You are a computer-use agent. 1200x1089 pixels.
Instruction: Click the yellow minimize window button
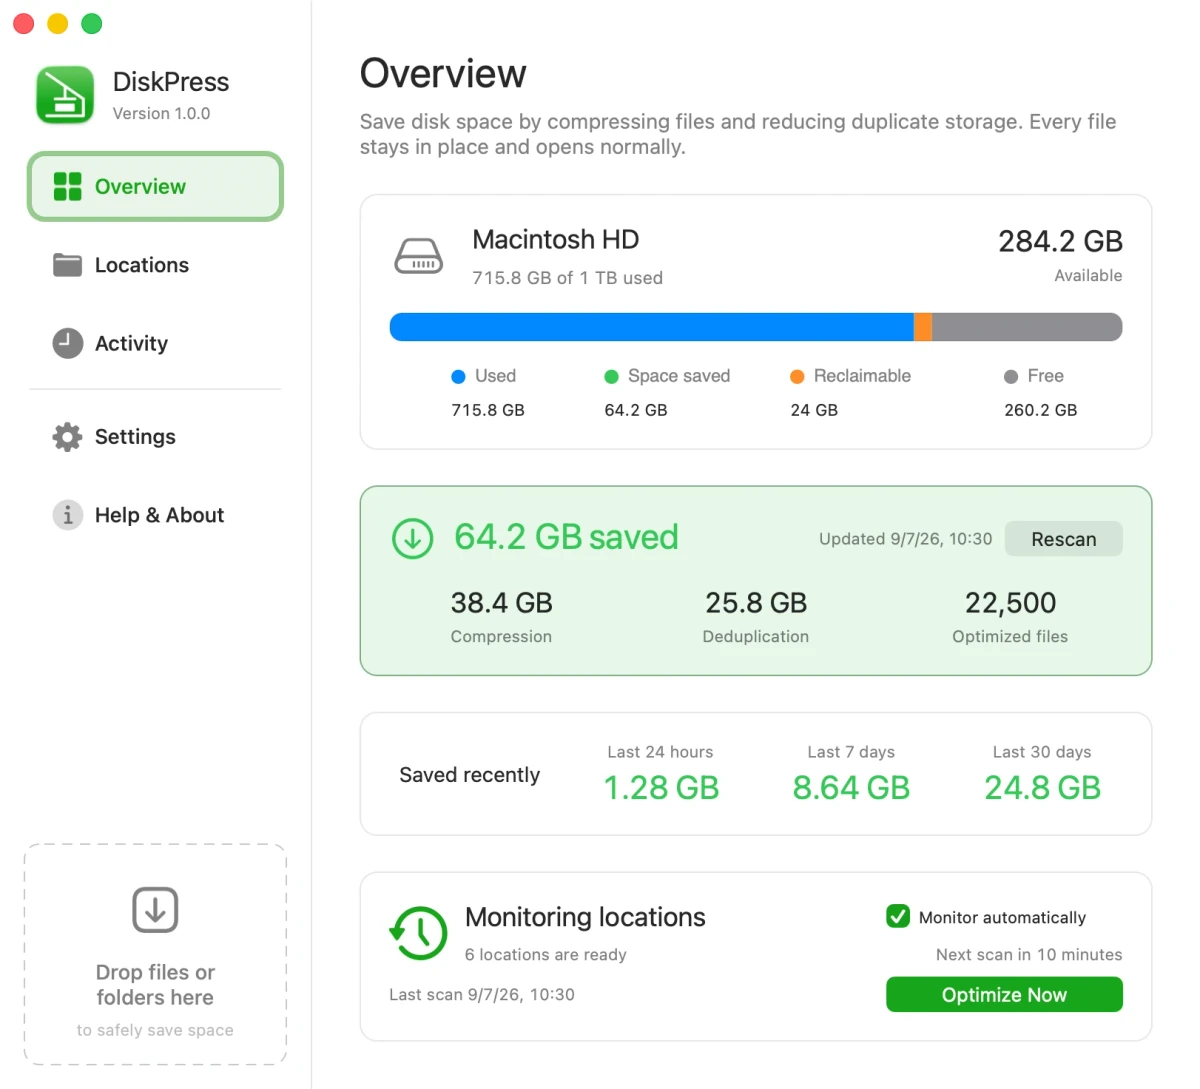(58, 23)
